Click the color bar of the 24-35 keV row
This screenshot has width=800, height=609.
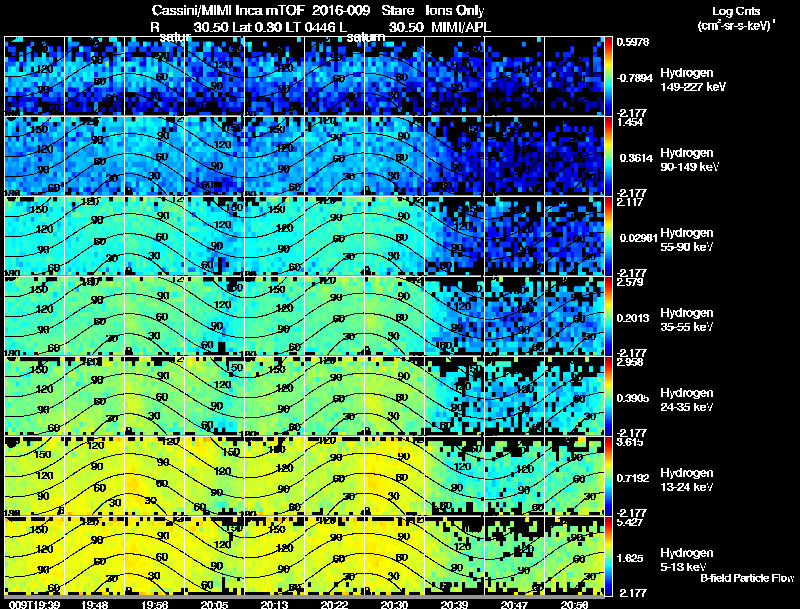pyautogui.click(x=608, y=396)
